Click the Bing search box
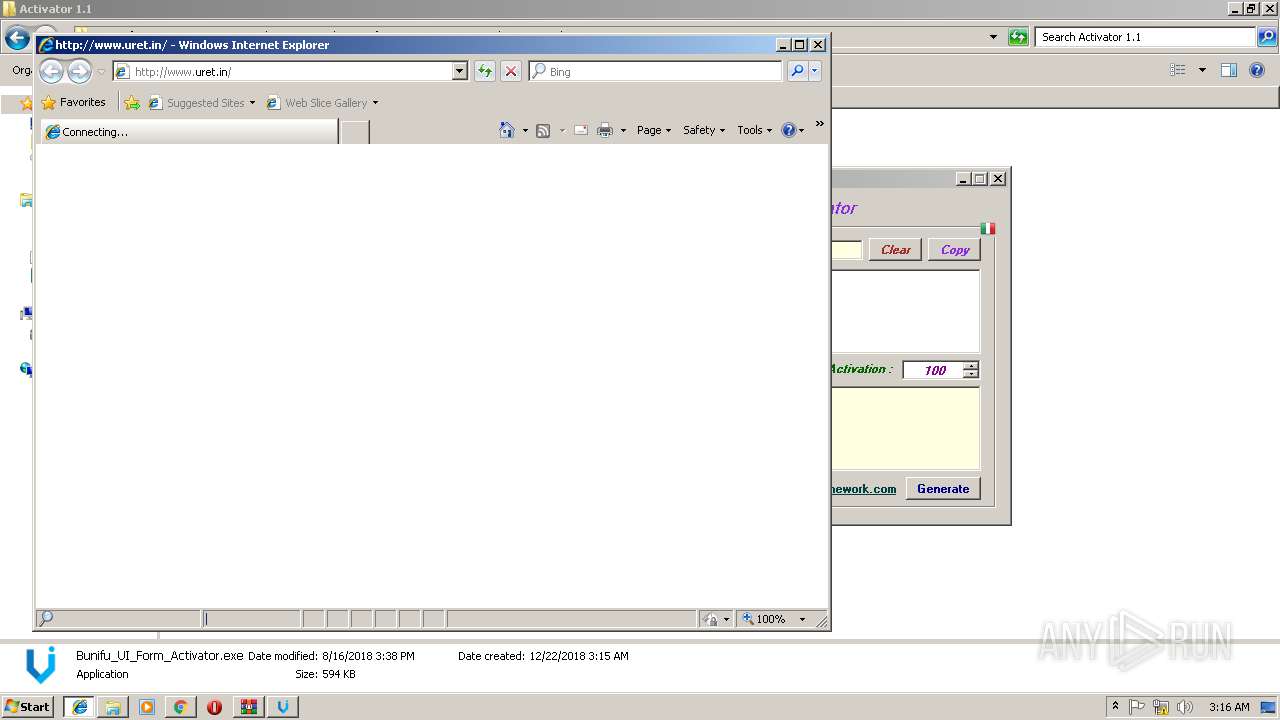The image size is (1280, 720). click(657, 72)
